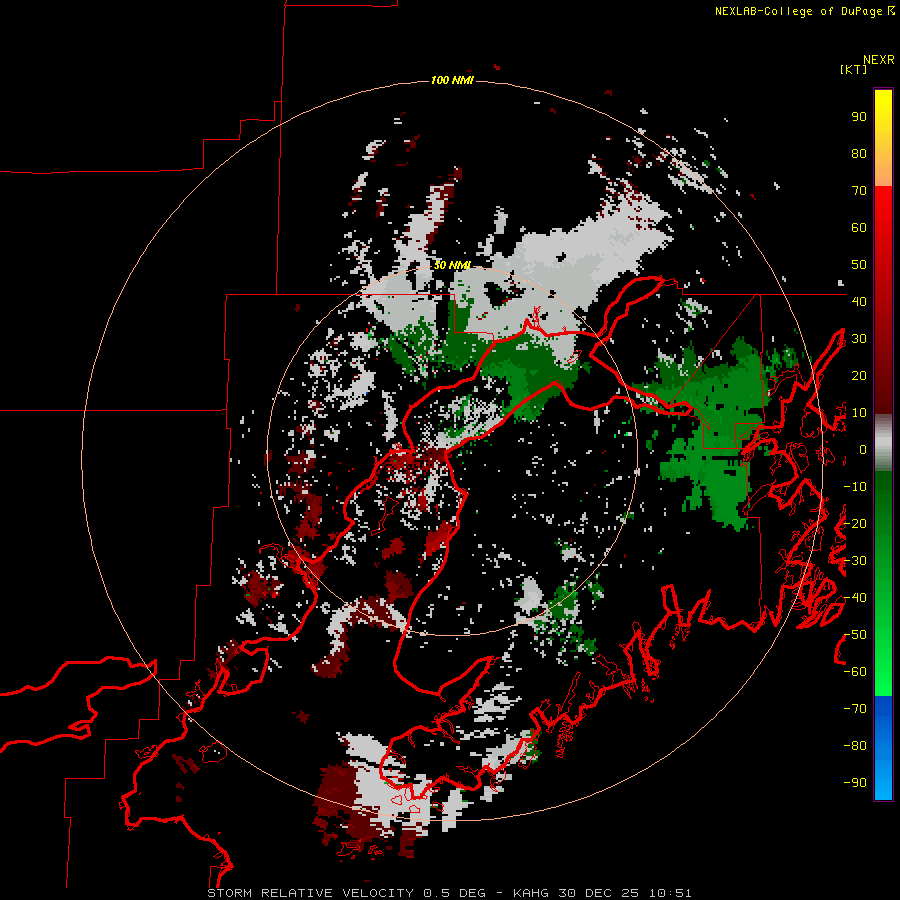Click the 0 value on velocity scale
The image size is (900, 900).
point(863,449)
